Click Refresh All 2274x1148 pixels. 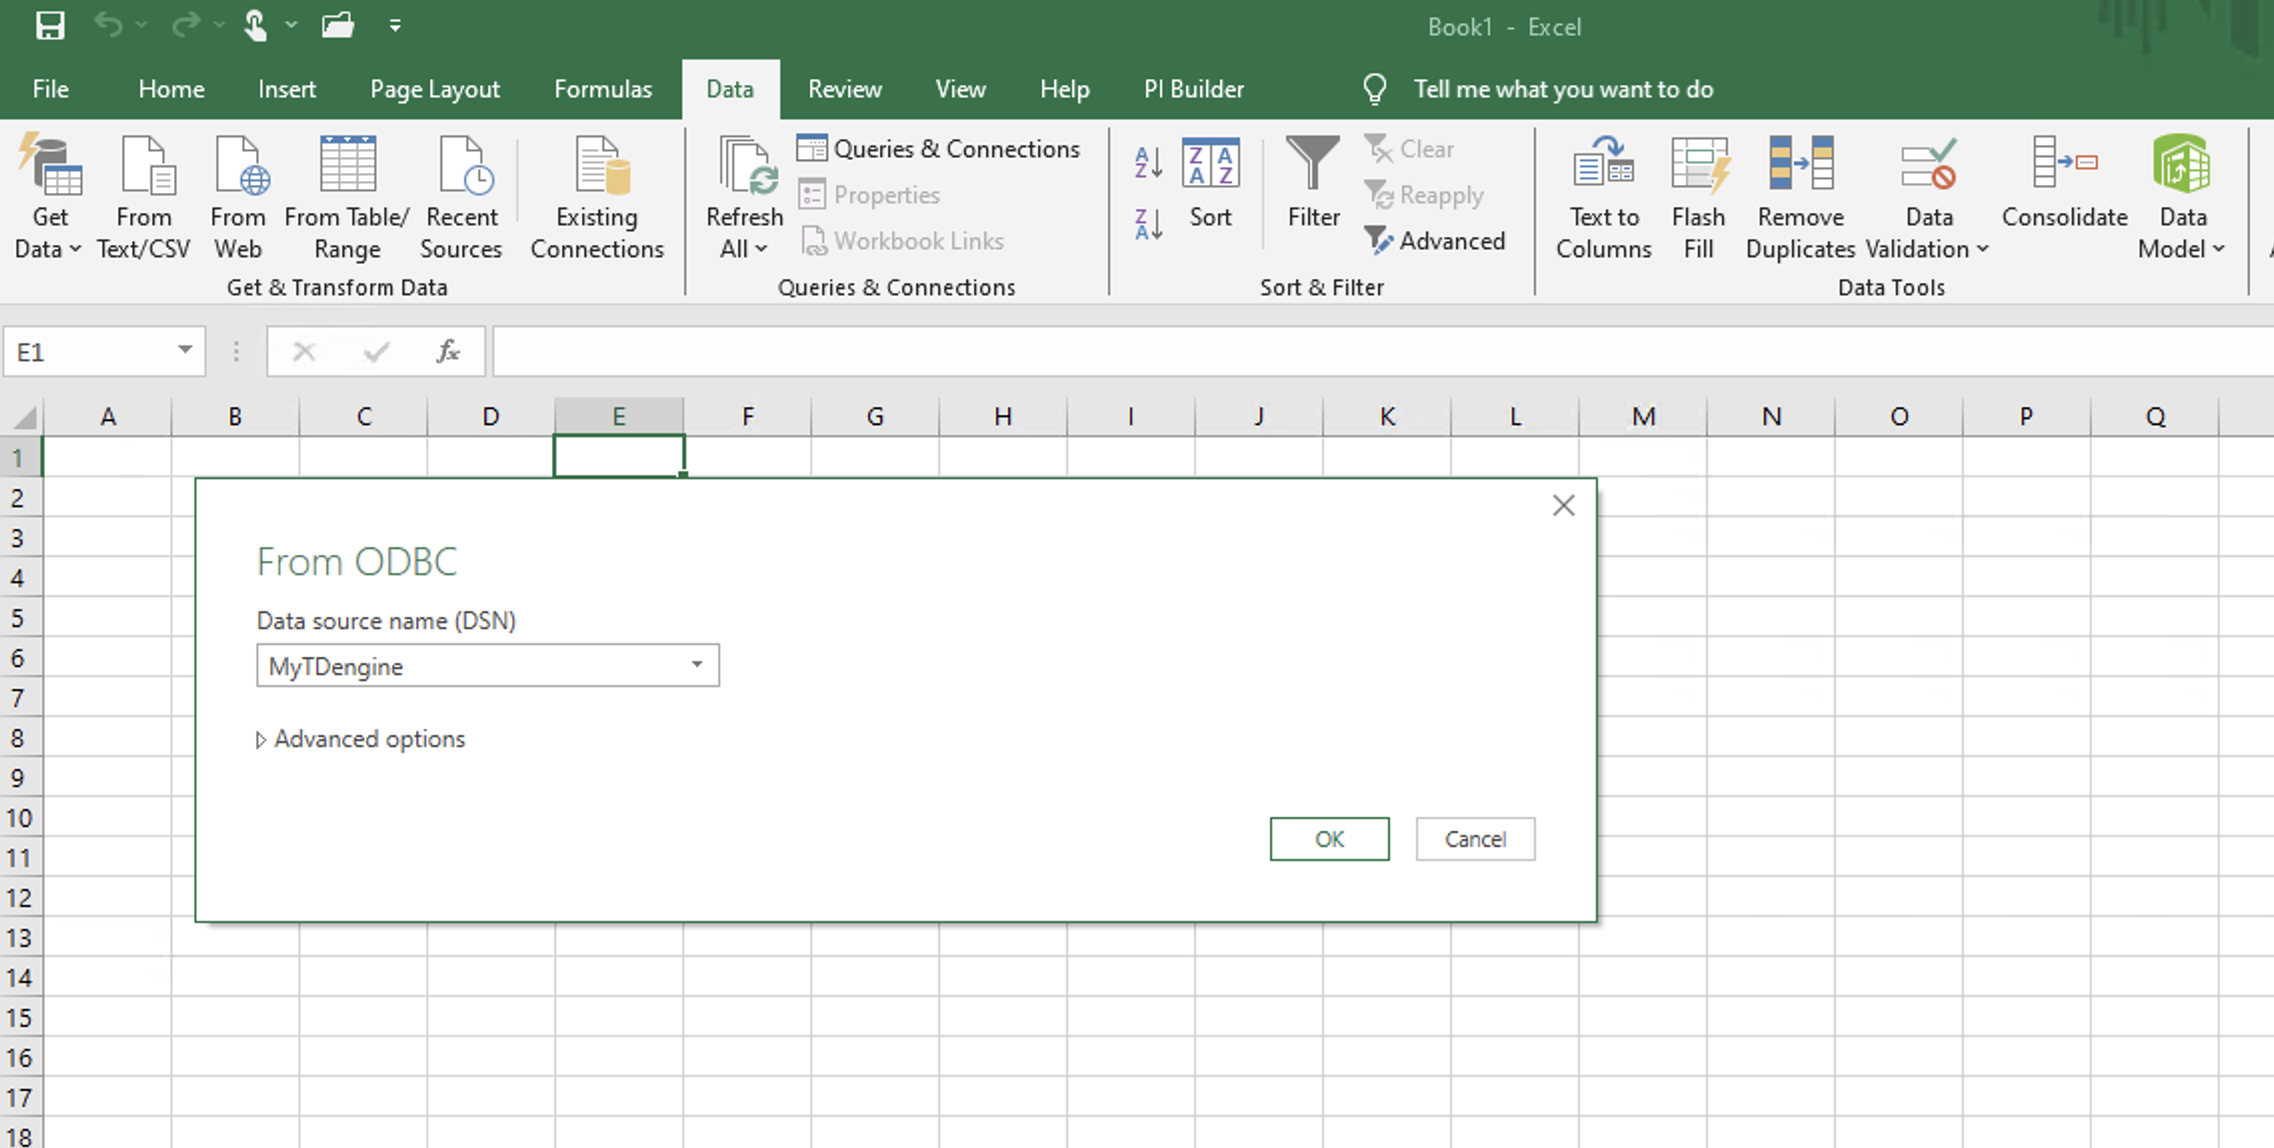pyautogui.click(x=742, y=197)
